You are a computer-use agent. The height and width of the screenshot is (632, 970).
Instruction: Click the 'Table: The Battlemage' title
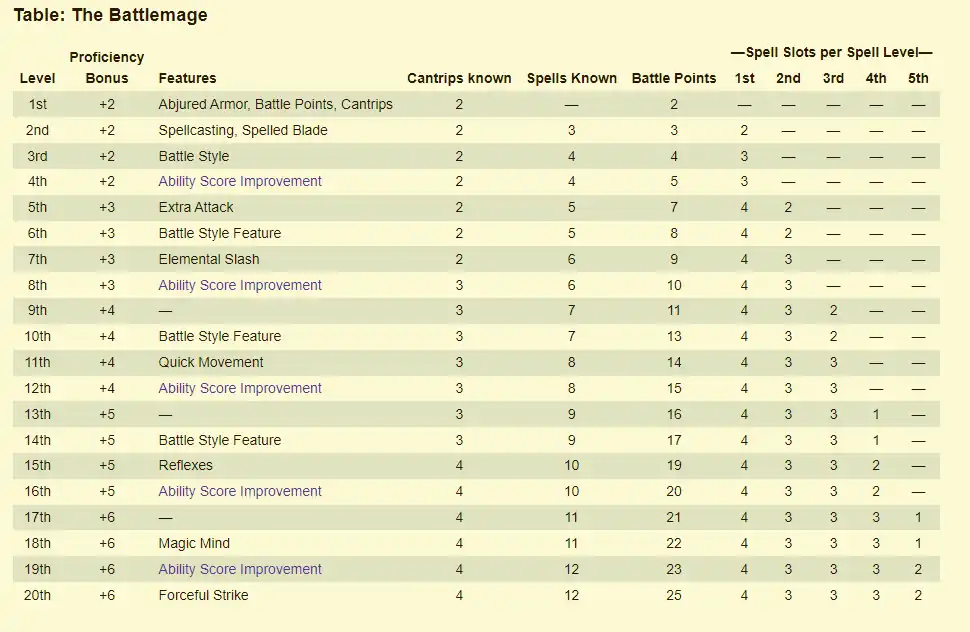(110, 15)
